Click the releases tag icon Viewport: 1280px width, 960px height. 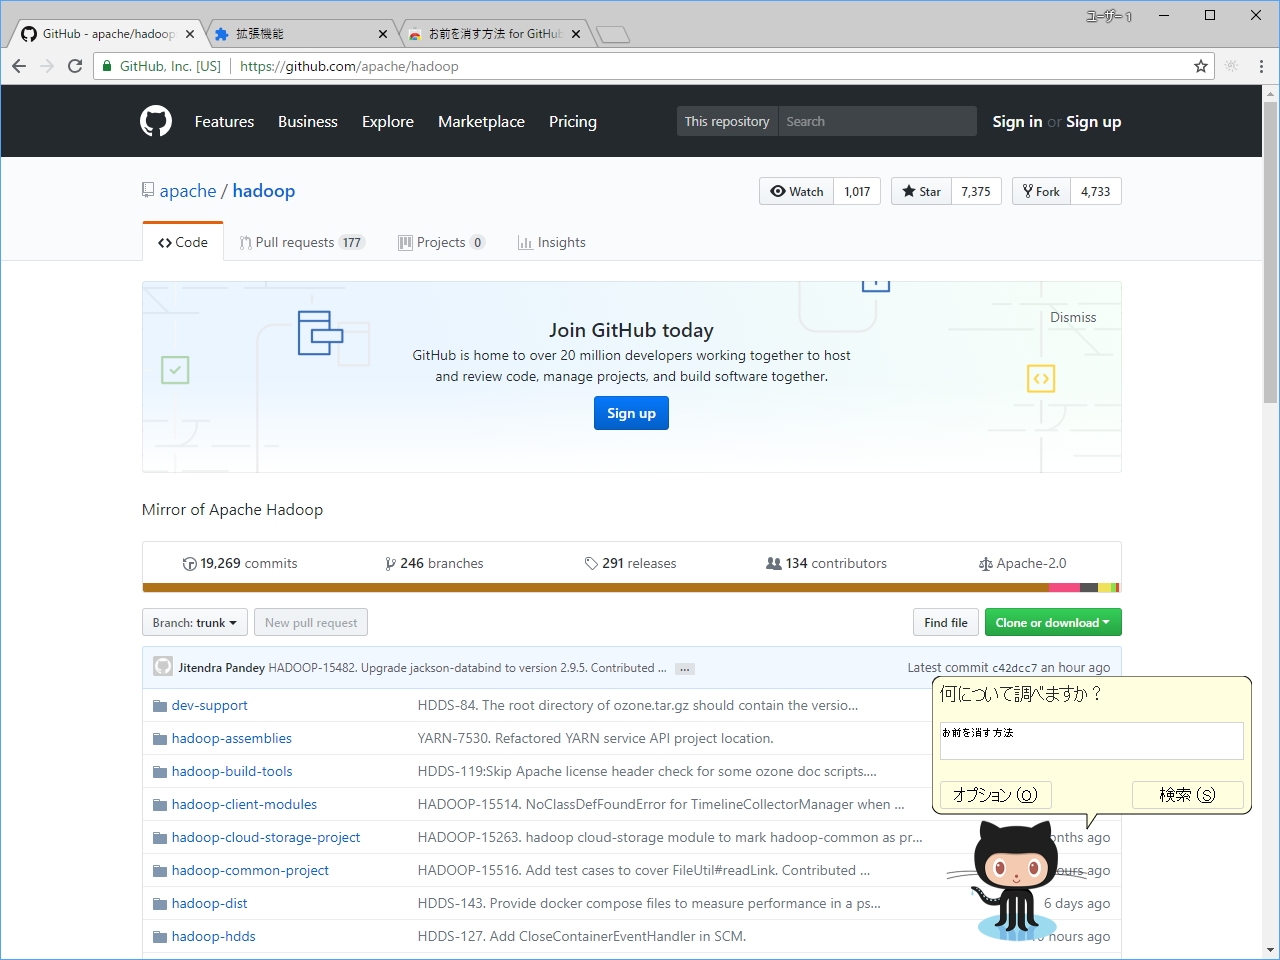tap(591, 564)
